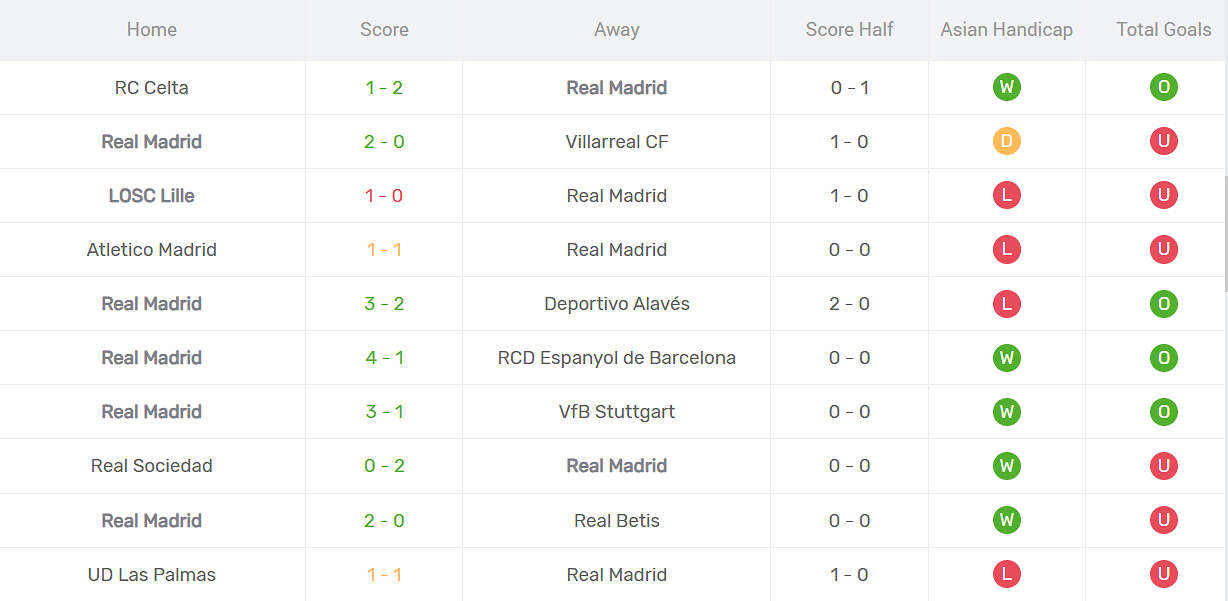Toggle the L badge in UD Las Palmas row
Image resolution: width=1228 pixels, height=601 pixels.
tap(1006, 574)
